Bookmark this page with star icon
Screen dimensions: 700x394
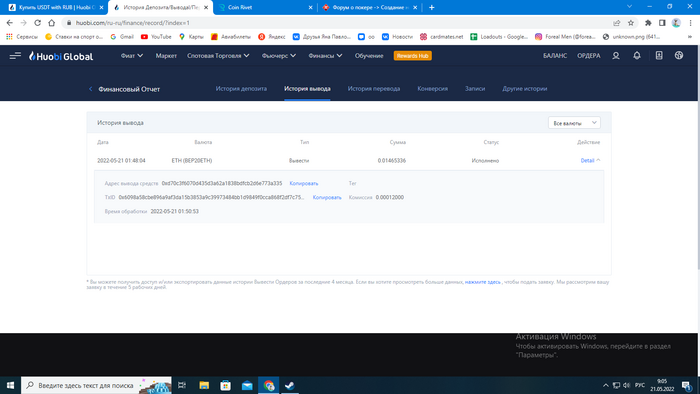click(631, 23)
